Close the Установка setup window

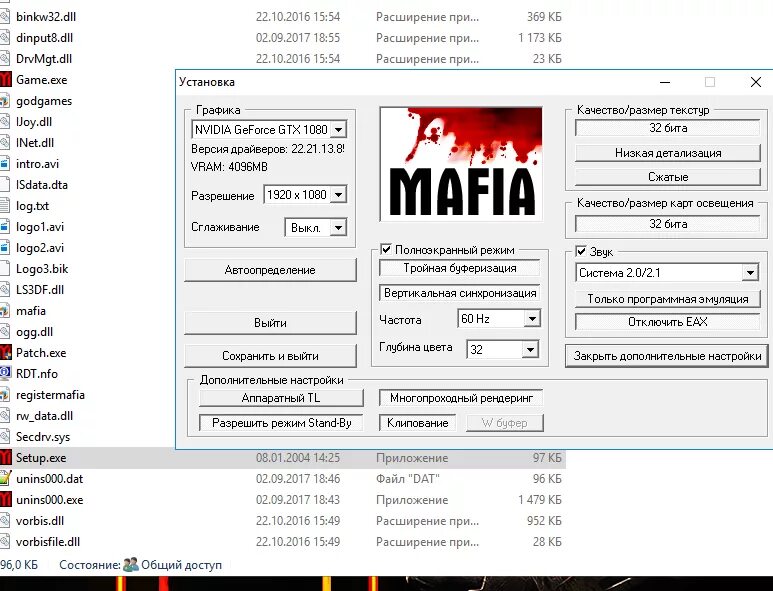coord(755,82)
